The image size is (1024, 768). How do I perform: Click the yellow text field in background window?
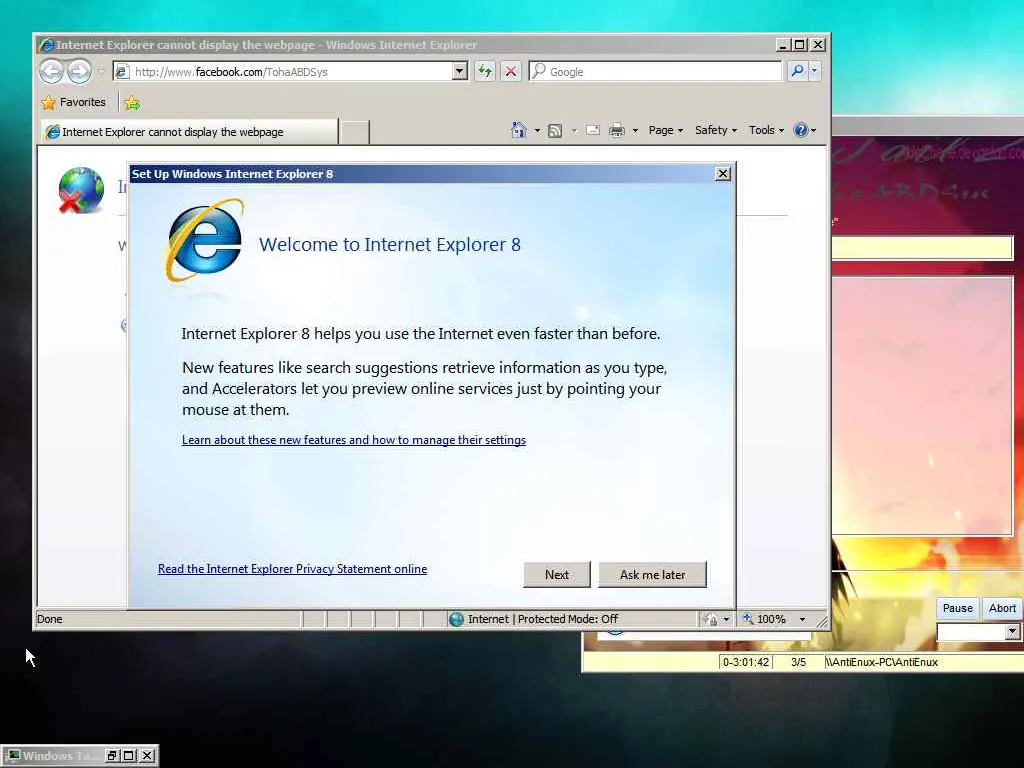pos(922,248)
